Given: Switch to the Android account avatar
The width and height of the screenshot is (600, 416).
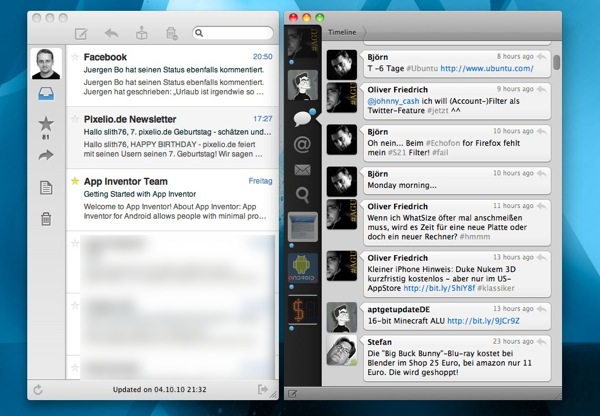Looking at the screenshot, I should [303, 268].
